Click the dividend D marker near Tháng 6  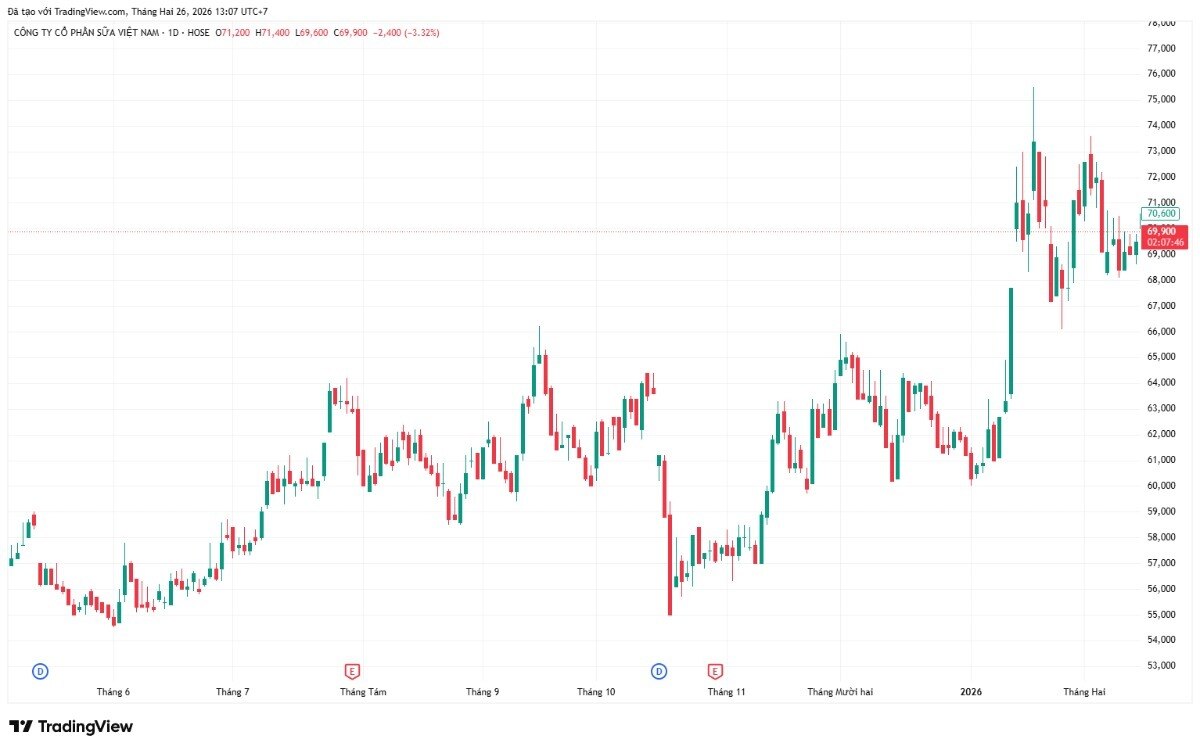(40, 670)
